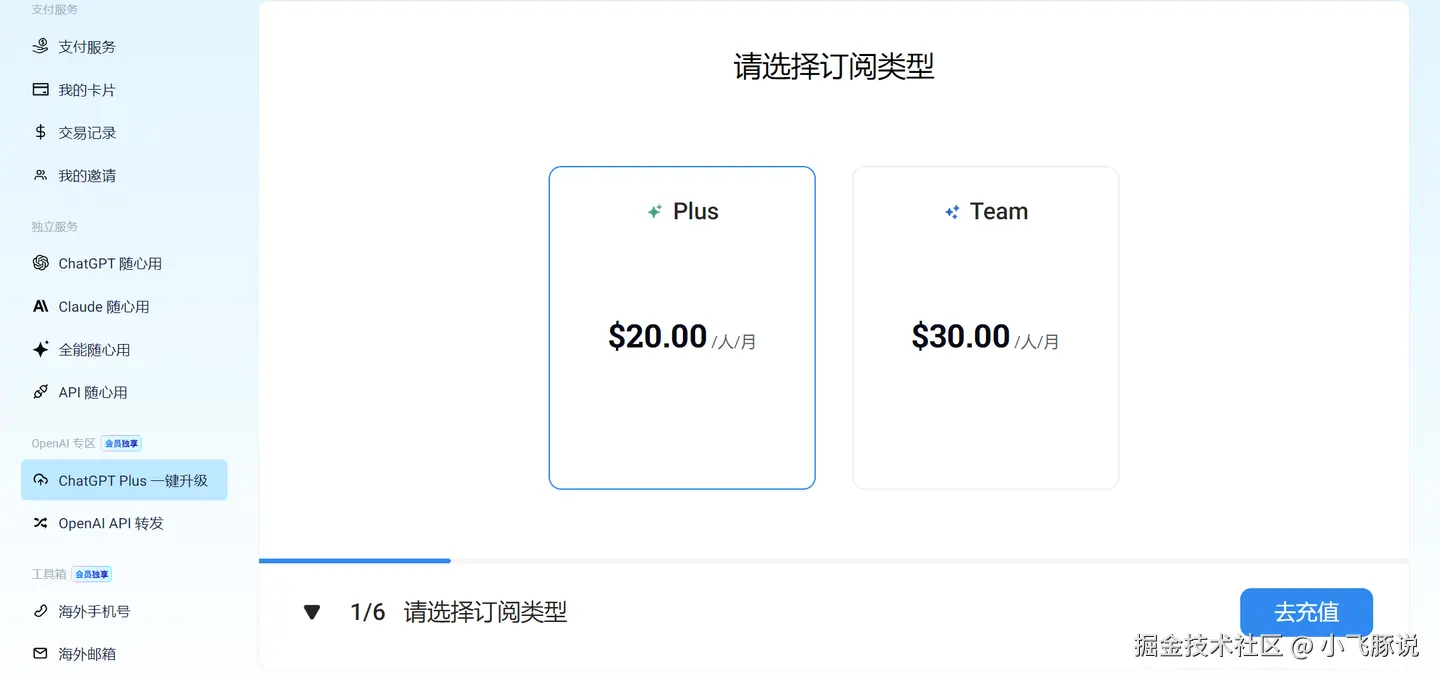Click the 海外邮箱 envelope icon
Viewport: 1440px width, 680px height.
click(x=40, y=653)
